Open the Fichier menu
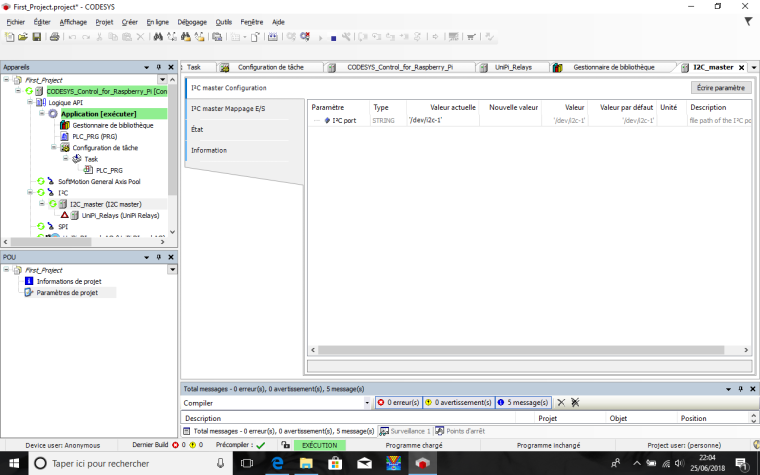The width and height of the screenshot is (760, 475). (x=16, y=22)
